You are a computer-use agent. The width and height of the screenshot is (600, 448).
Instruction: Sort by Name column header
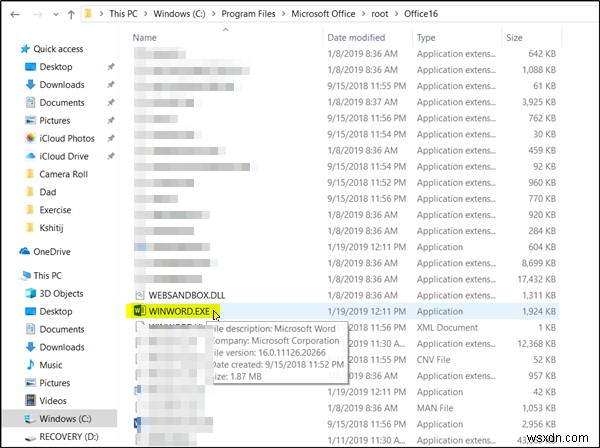point(145,37)
